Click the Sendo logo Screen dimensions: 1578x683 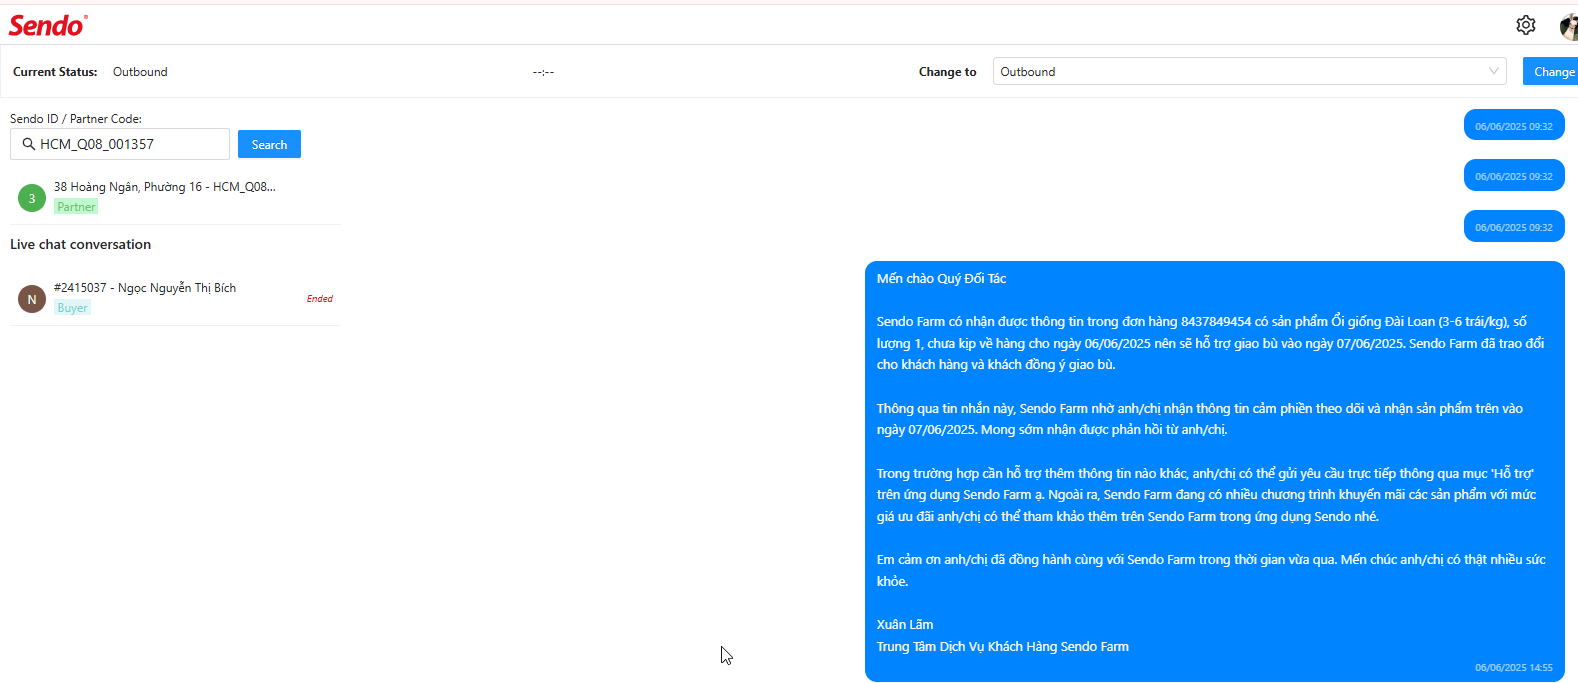[x=48, y=25]
